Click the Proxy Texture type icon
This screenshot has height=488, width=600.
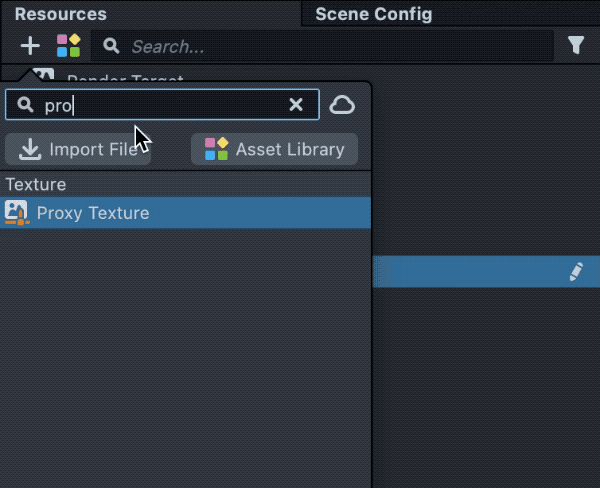pos(17,212)
